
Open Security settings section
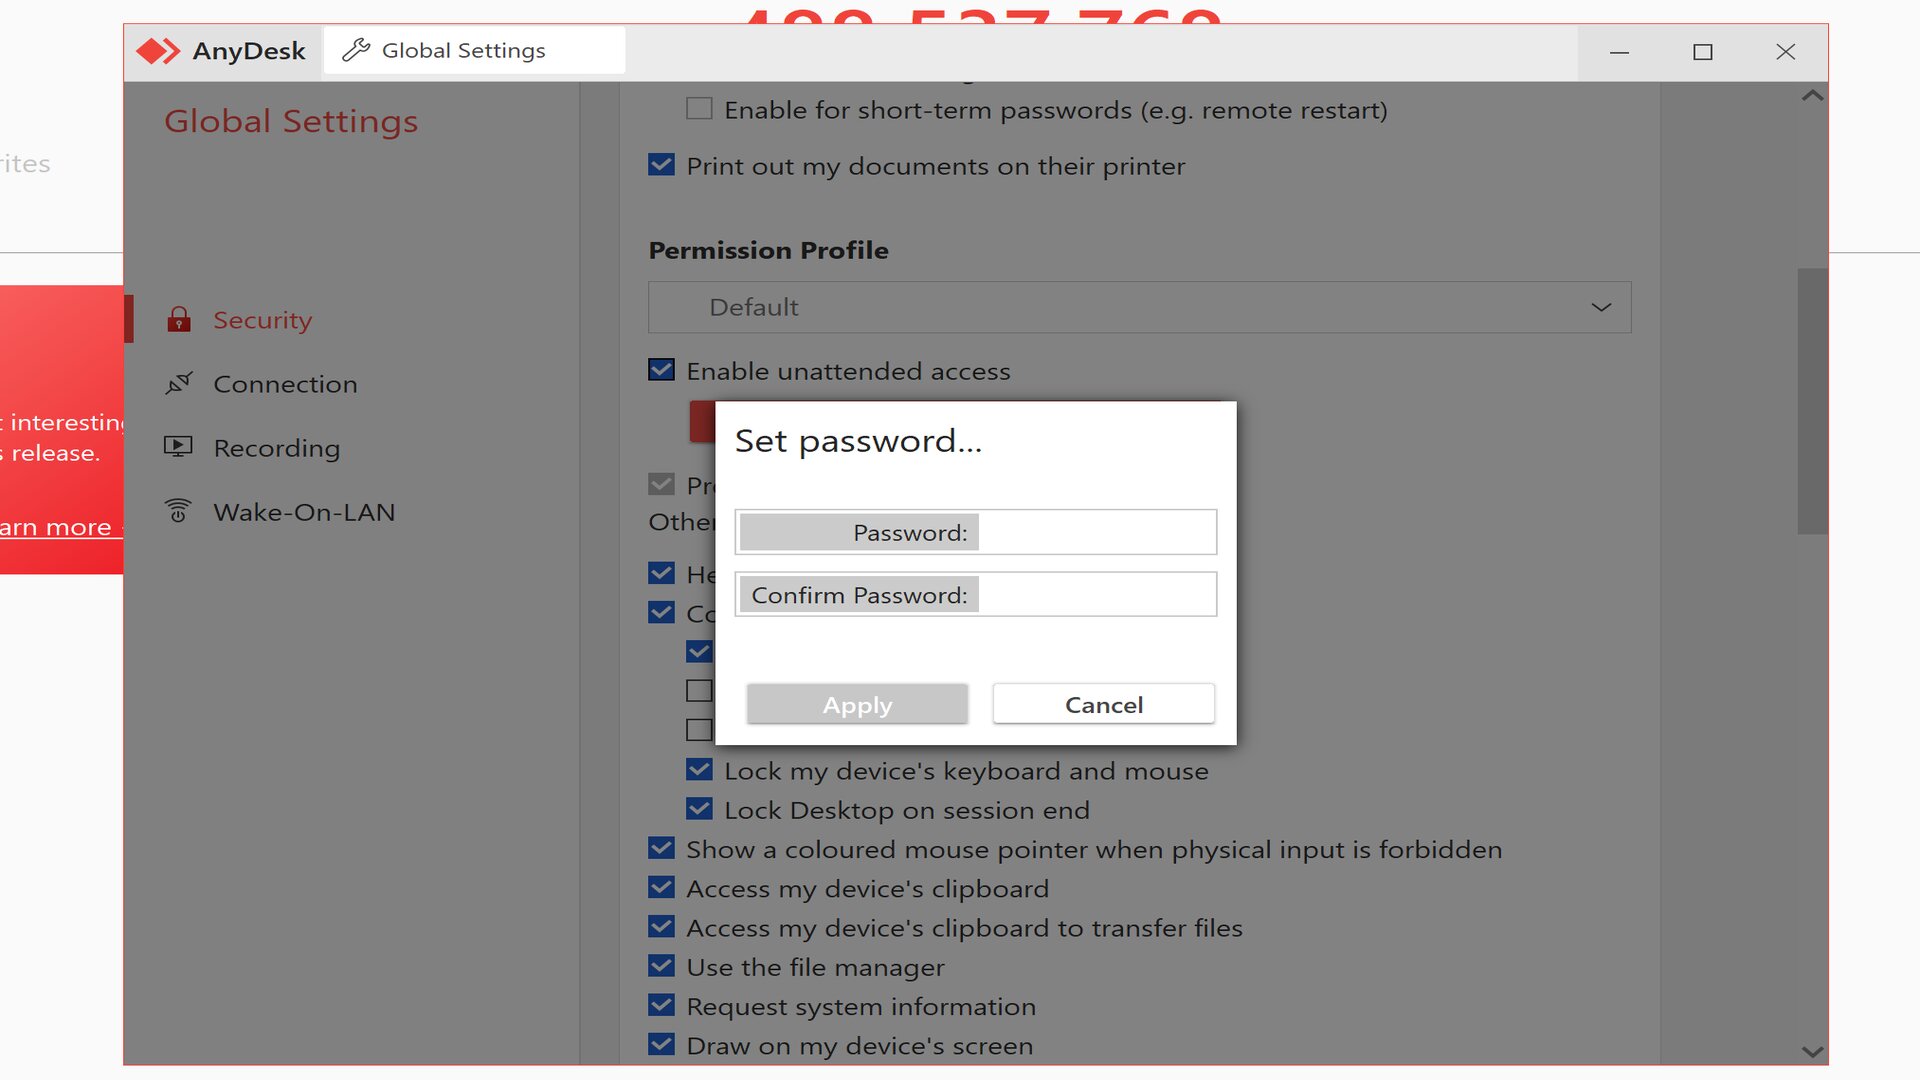point(261,319)
